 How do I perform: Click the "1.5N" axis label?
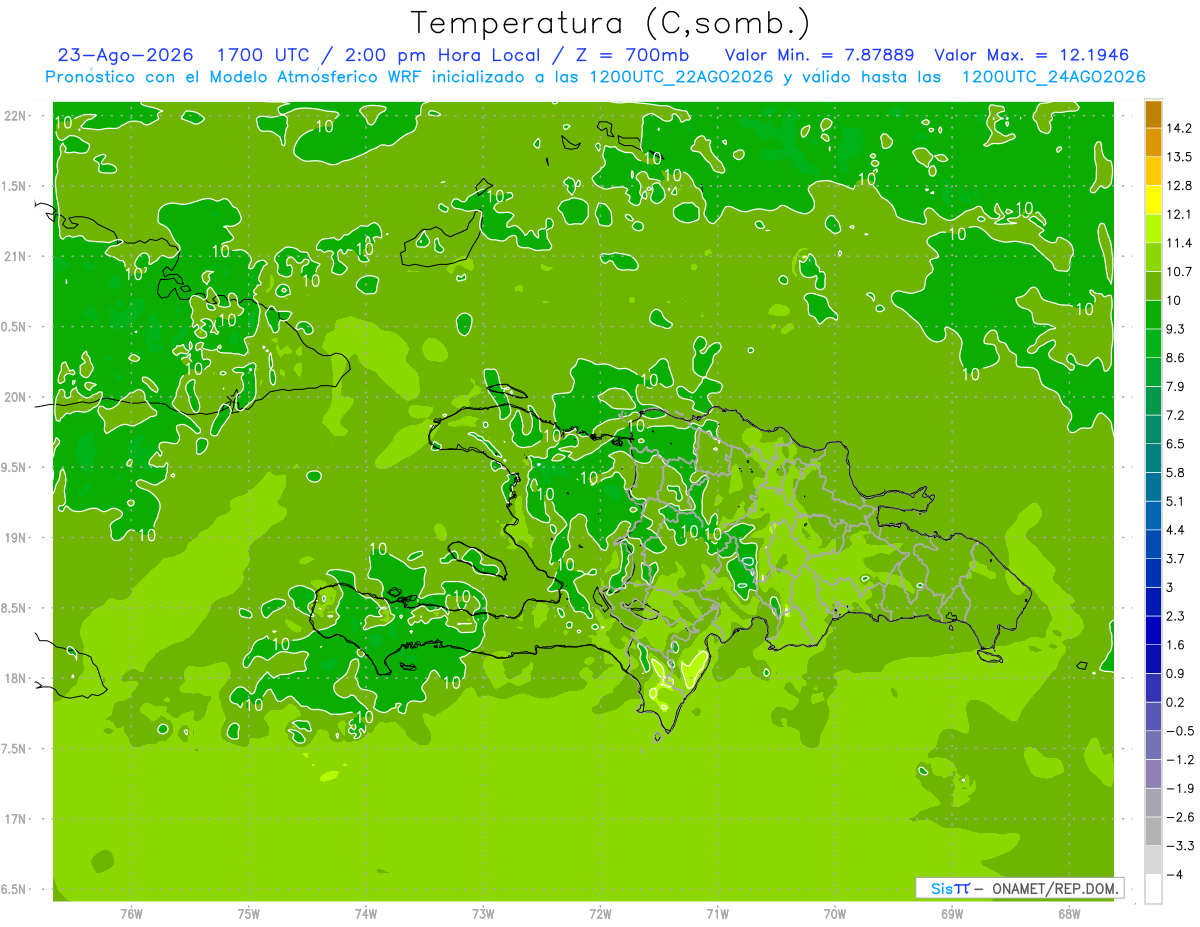click(x=15, y=186)
